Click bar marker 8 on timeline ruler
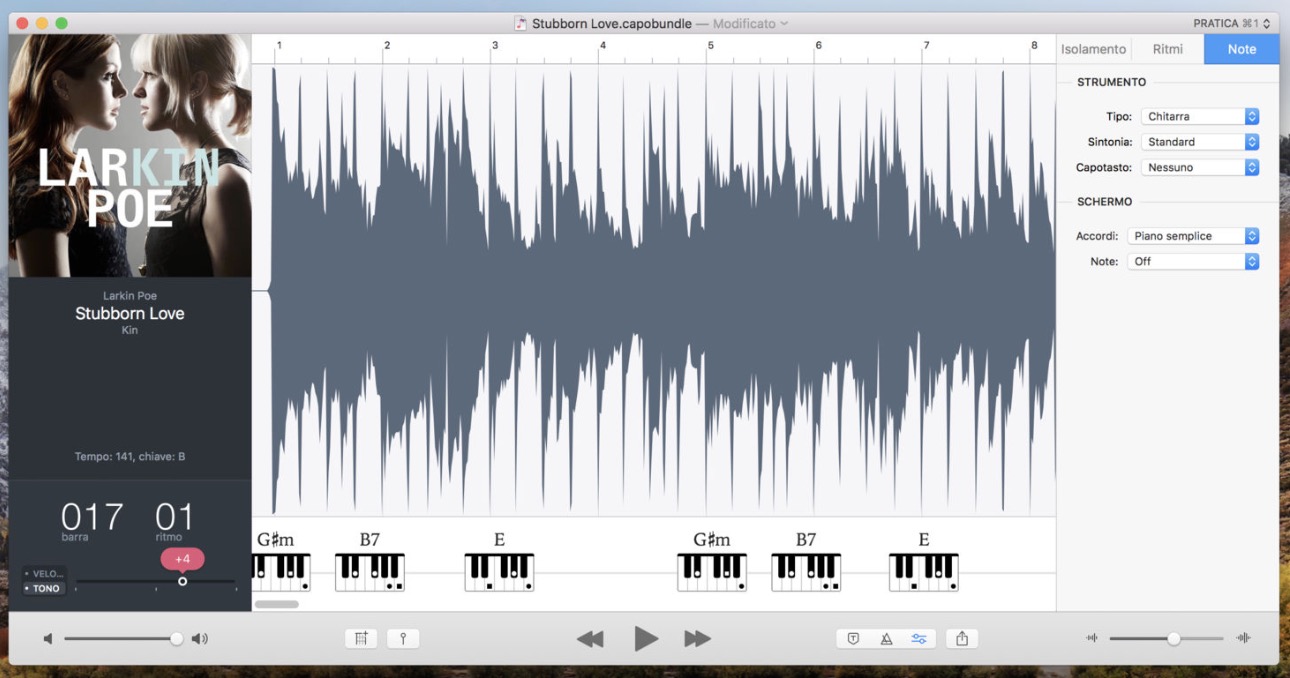 [1035, 45]
